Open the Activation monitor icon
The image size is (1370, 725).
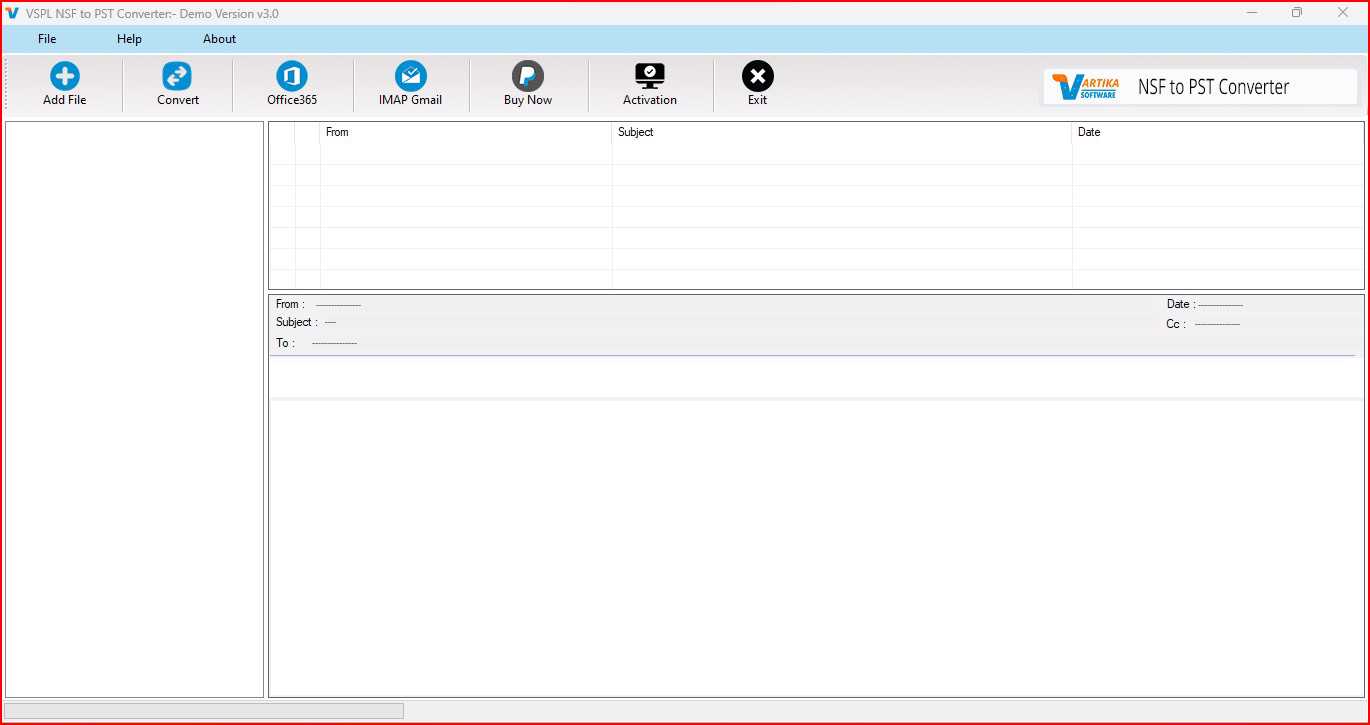tap(650, 76)
